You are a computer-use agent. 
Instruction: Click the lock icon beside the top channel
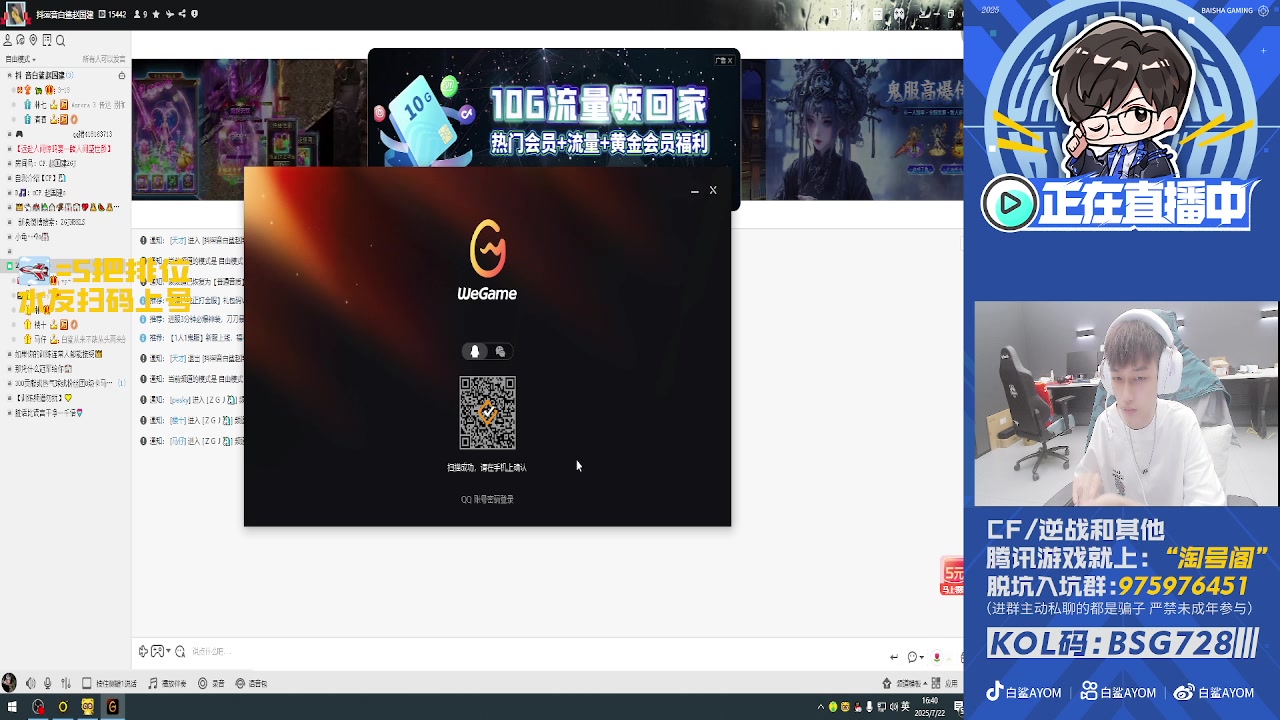pyautogui.click(x=122, y=75)
